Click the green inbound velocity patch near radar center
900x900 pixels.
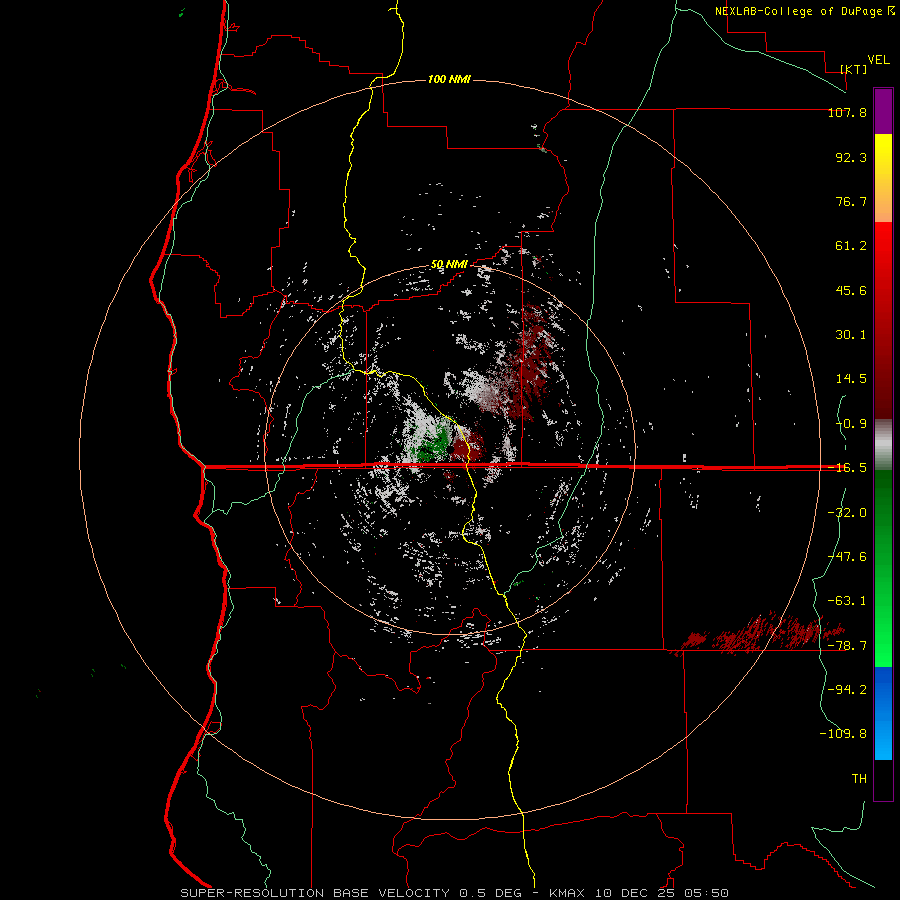pos(432,444)
